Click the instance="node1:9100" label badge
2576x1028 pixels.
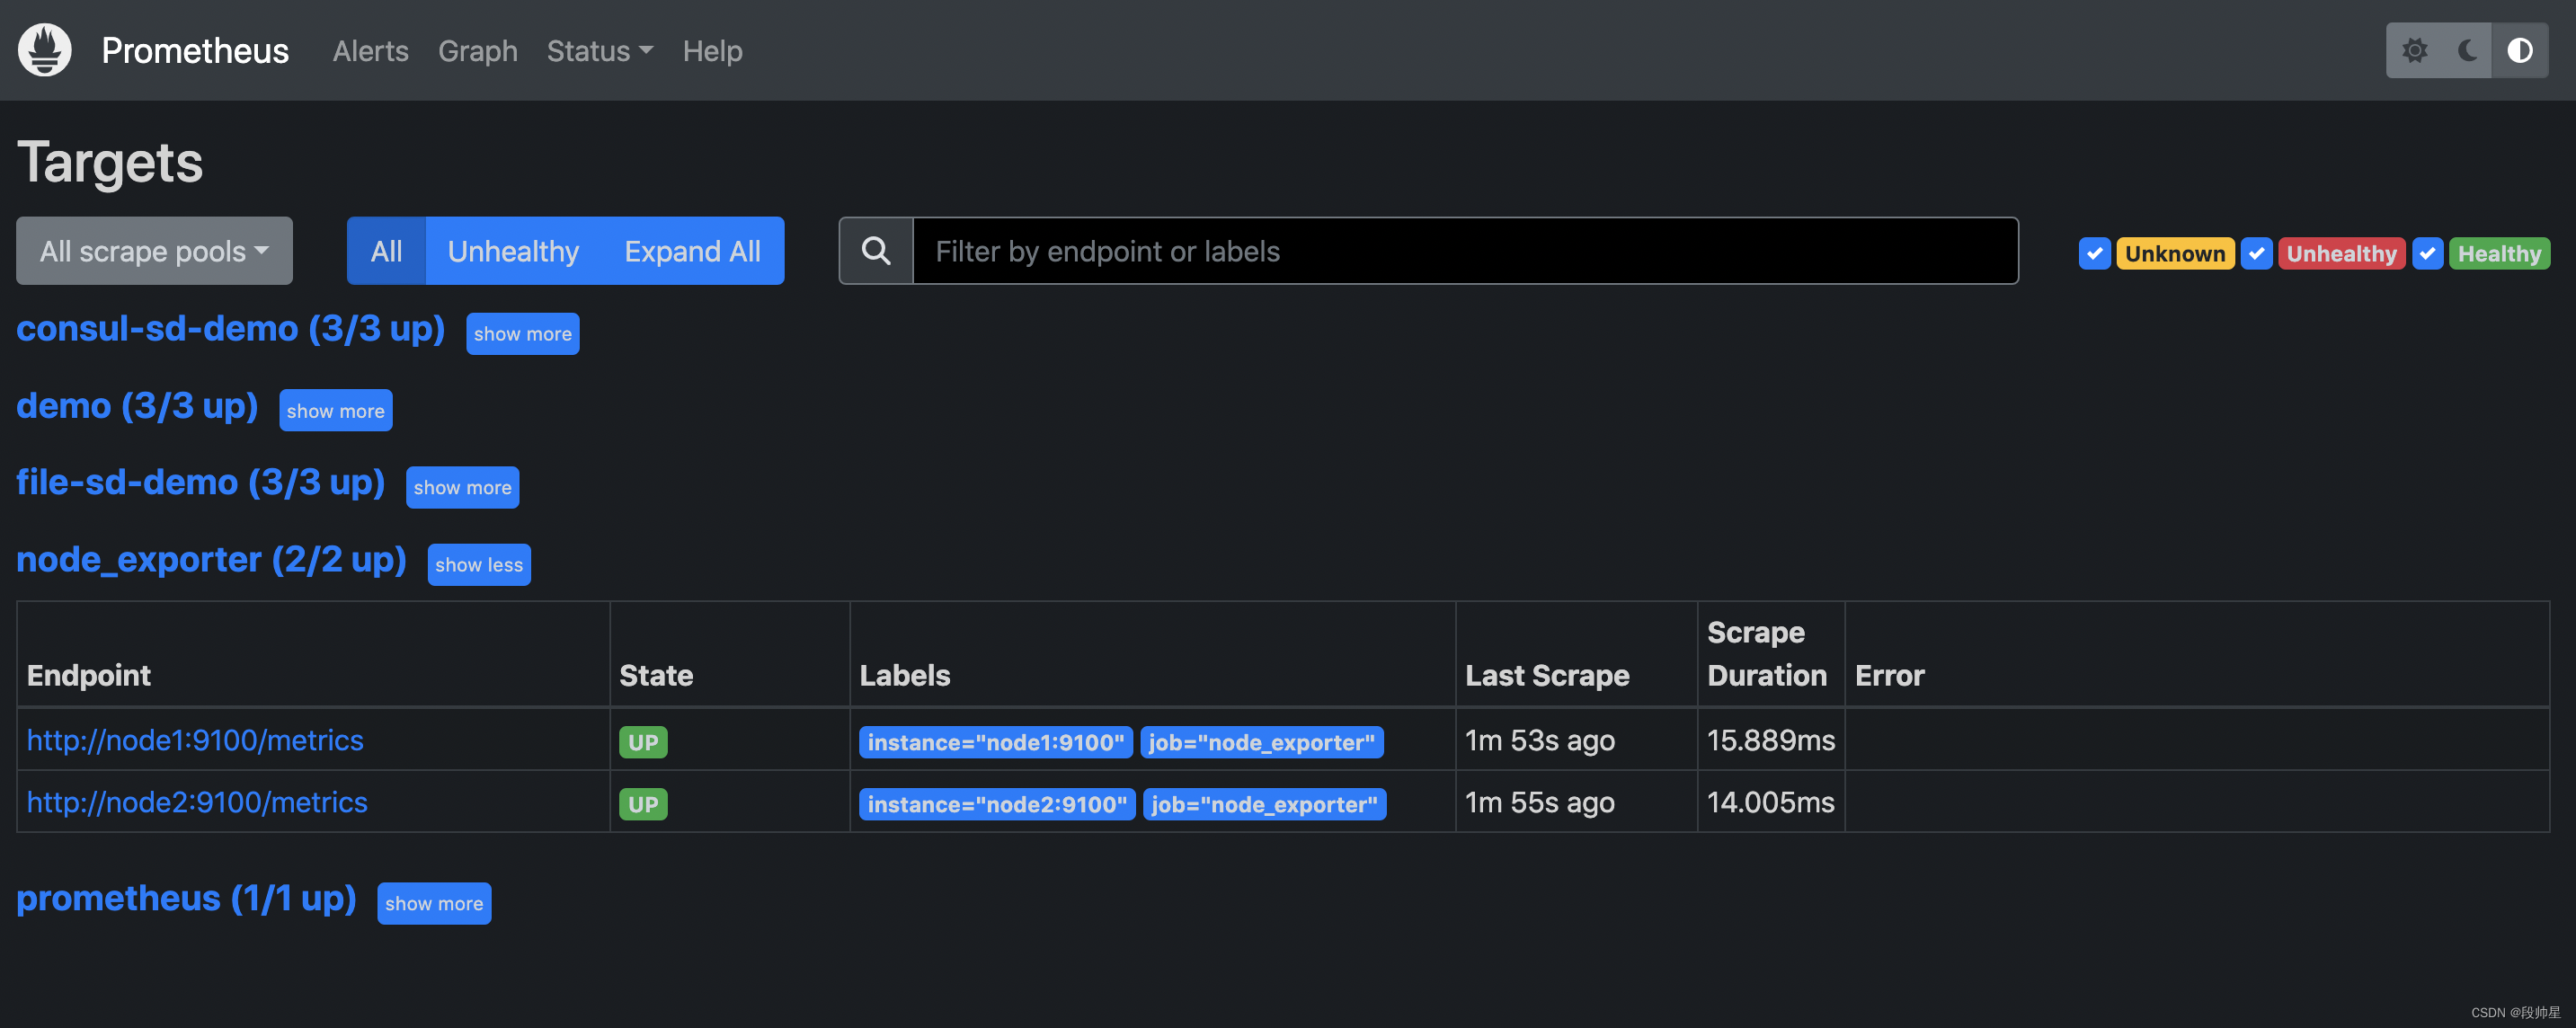point(995,742)
